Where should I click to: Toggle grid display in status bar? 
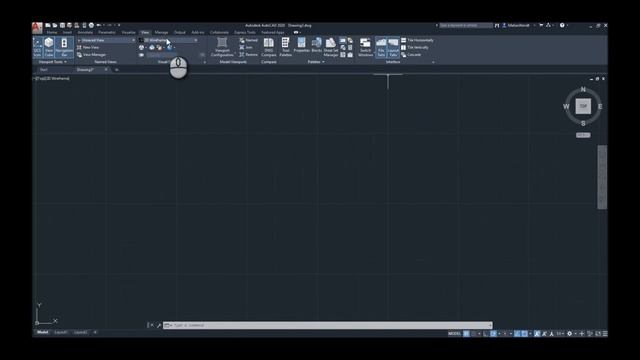tap(466, 333)
